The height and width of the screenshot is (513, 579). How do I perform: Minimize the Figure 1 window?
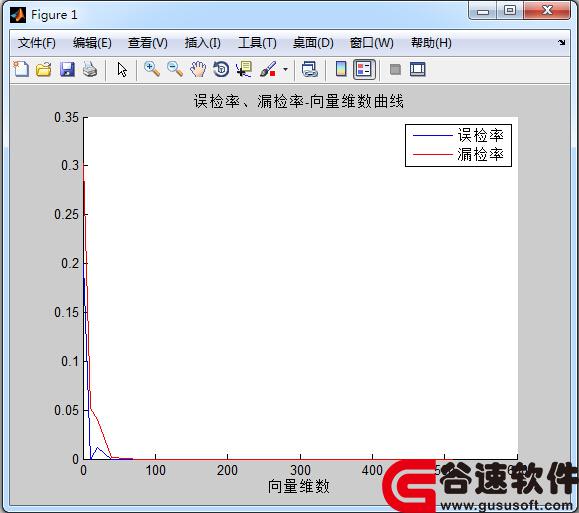pyautogui.click(x=483, y=11)
